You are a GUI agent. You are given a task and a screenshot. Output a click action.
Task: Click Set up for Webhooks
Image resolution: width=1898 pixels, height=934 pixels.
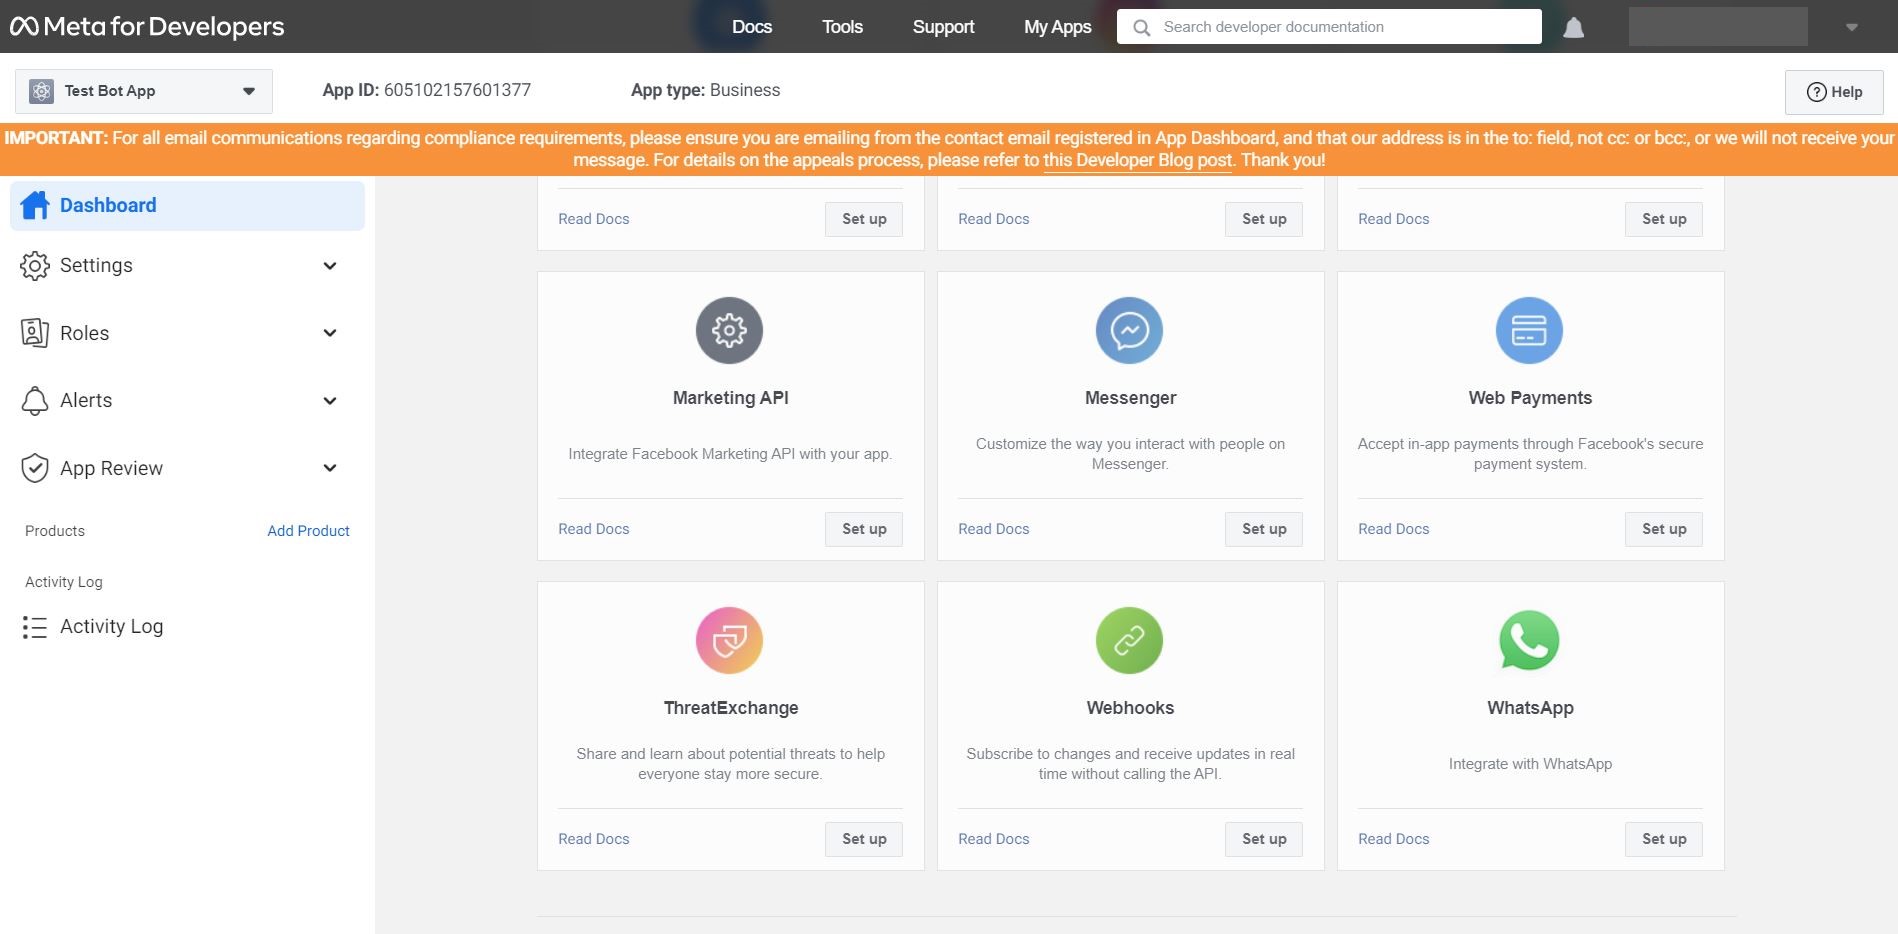tap(1264, 839)
